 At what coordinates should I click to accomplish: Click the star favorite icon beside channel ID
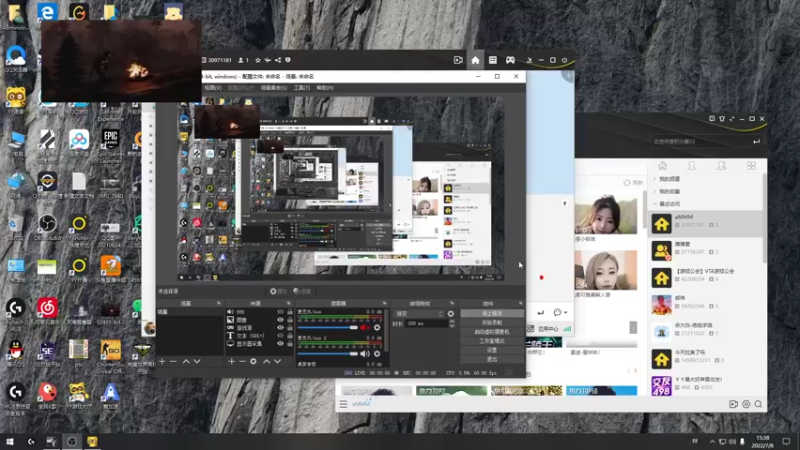258,60
